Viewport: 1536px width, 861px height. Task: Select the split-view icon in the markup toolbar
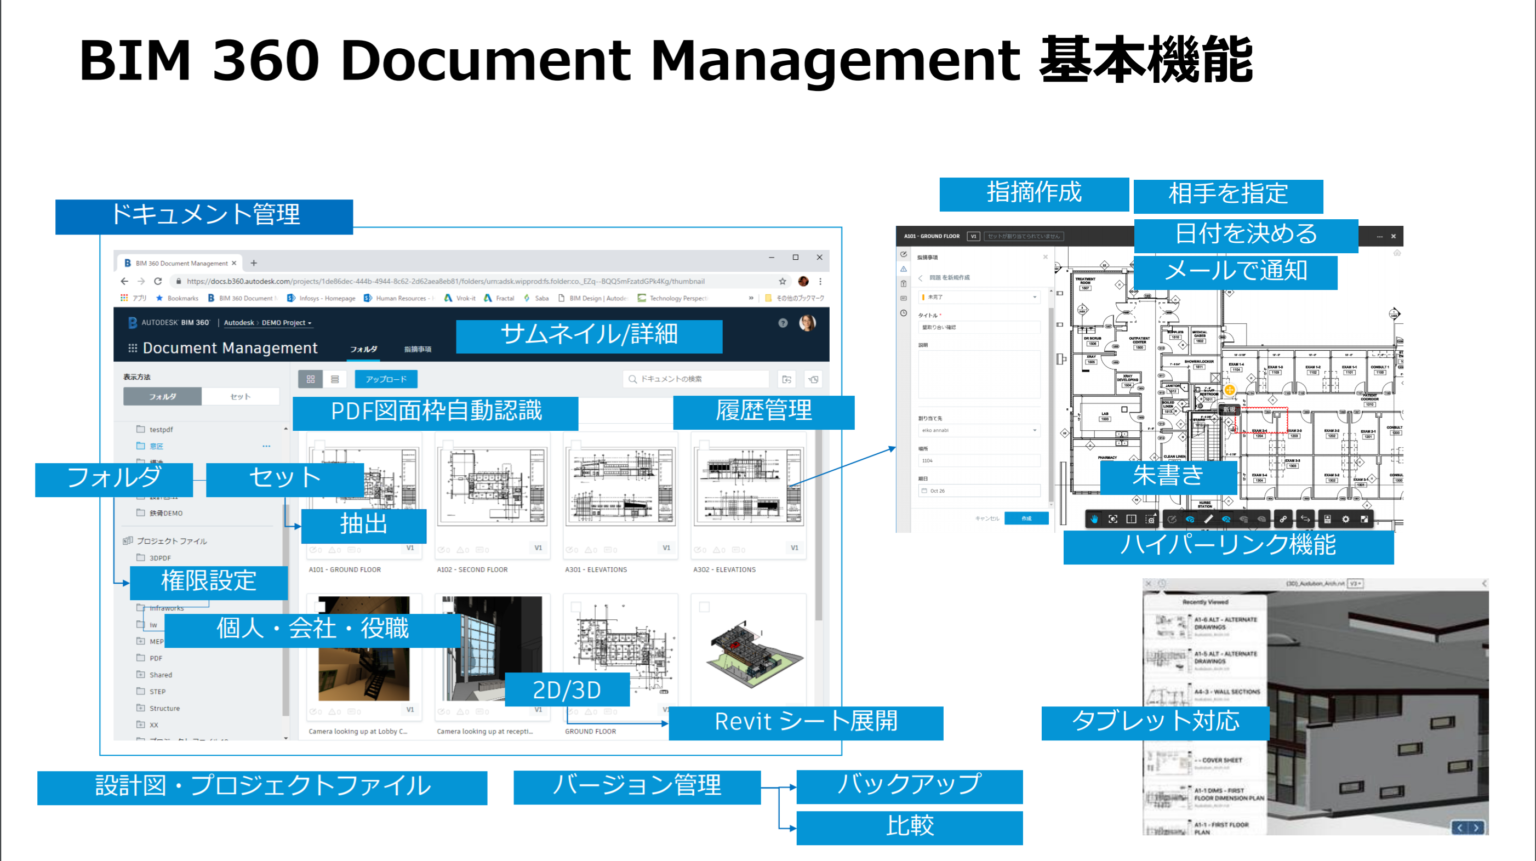coord(1130,519)
